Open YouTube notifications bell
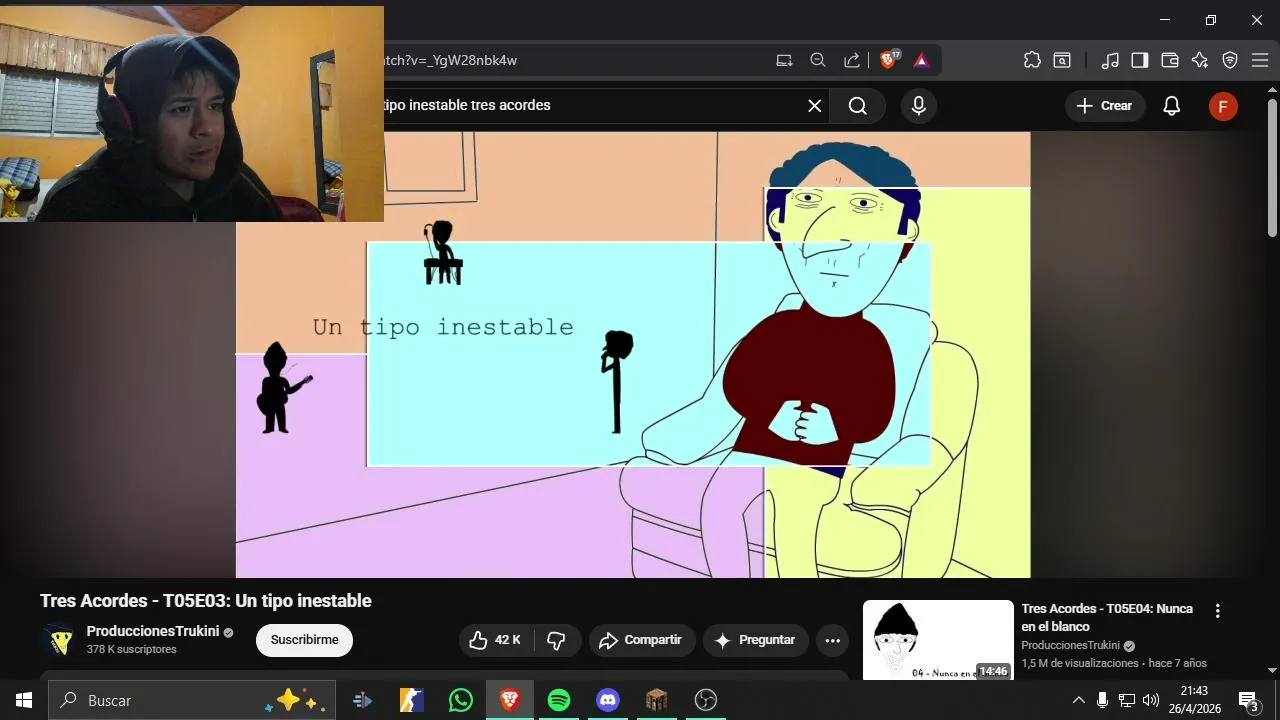 (1172, 106)
